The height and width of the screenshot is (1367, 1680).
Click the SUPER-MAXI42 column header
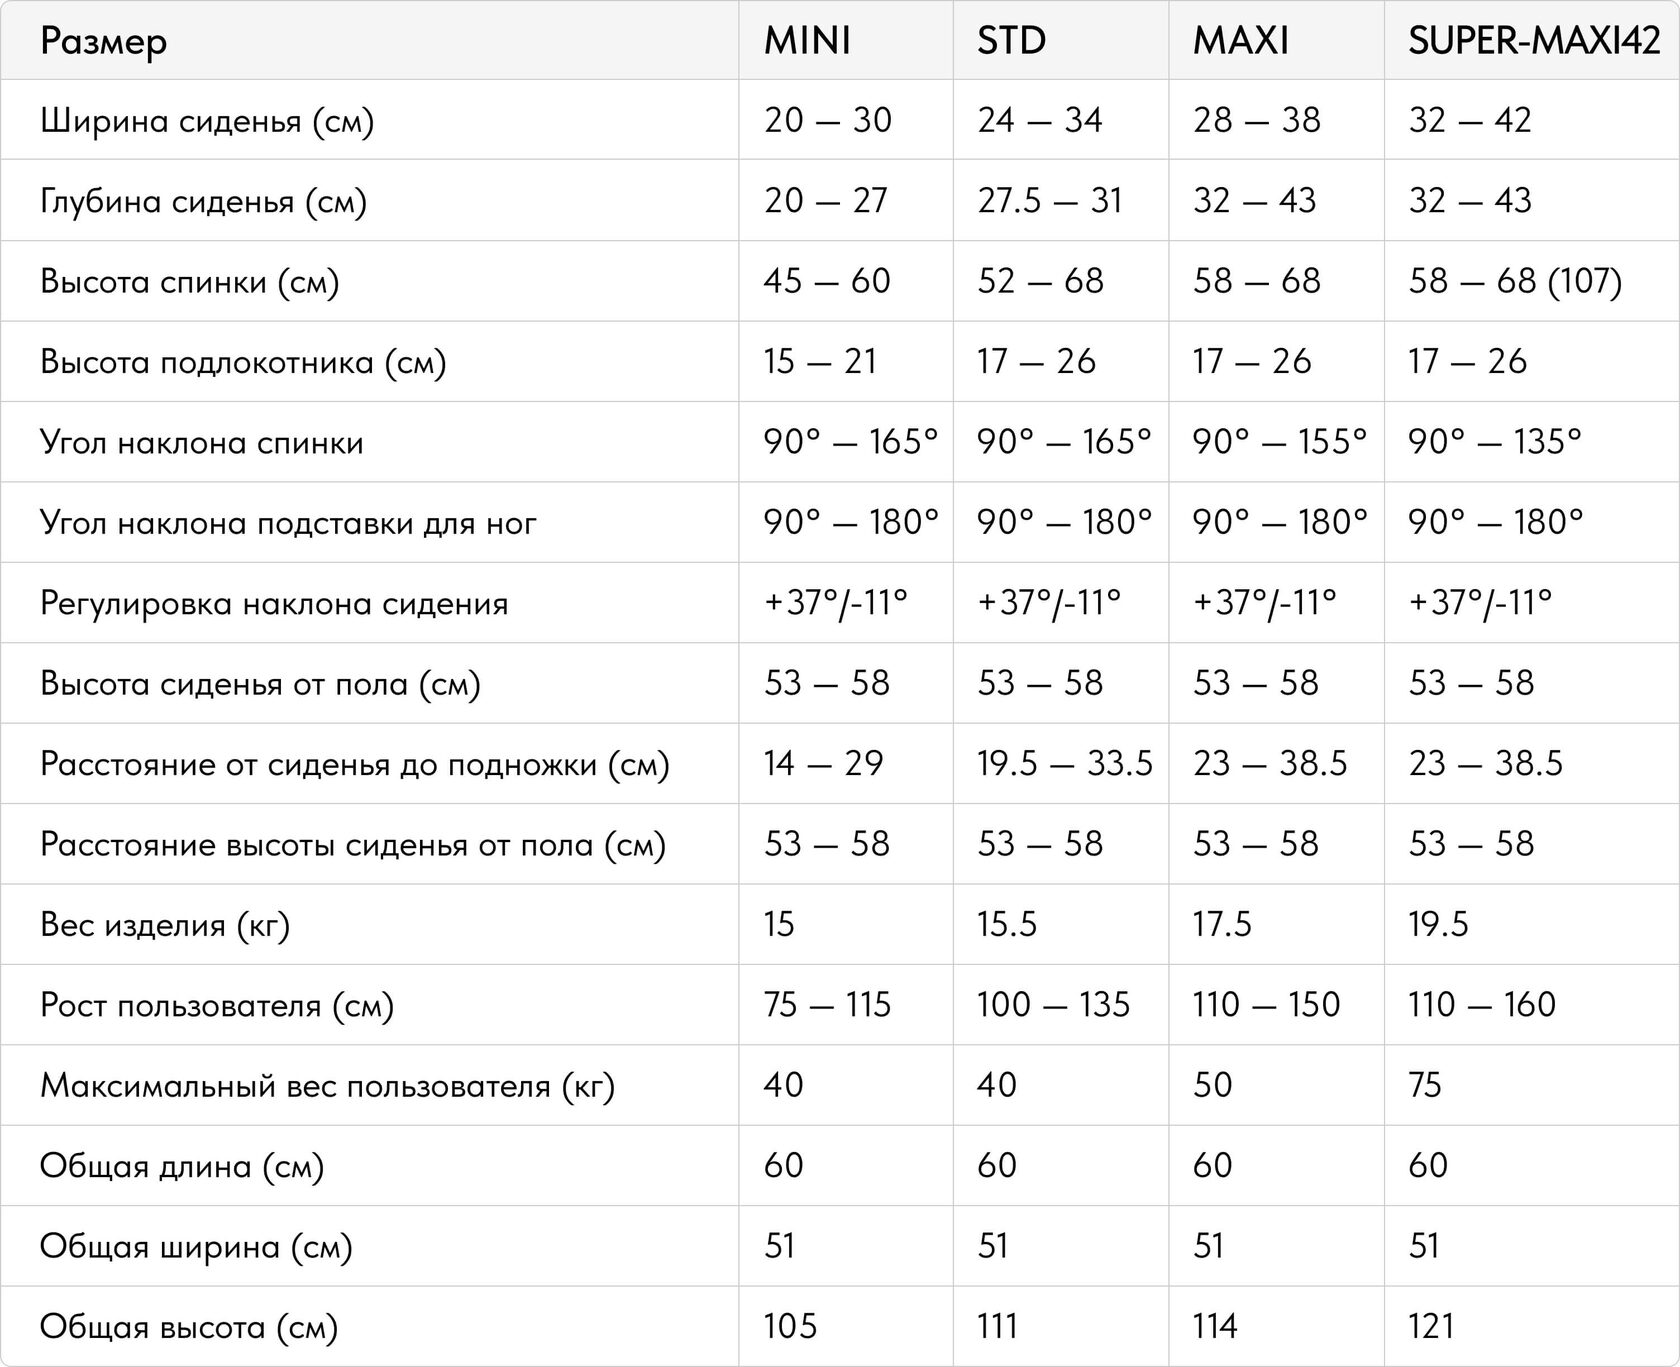click(1533, 41)
